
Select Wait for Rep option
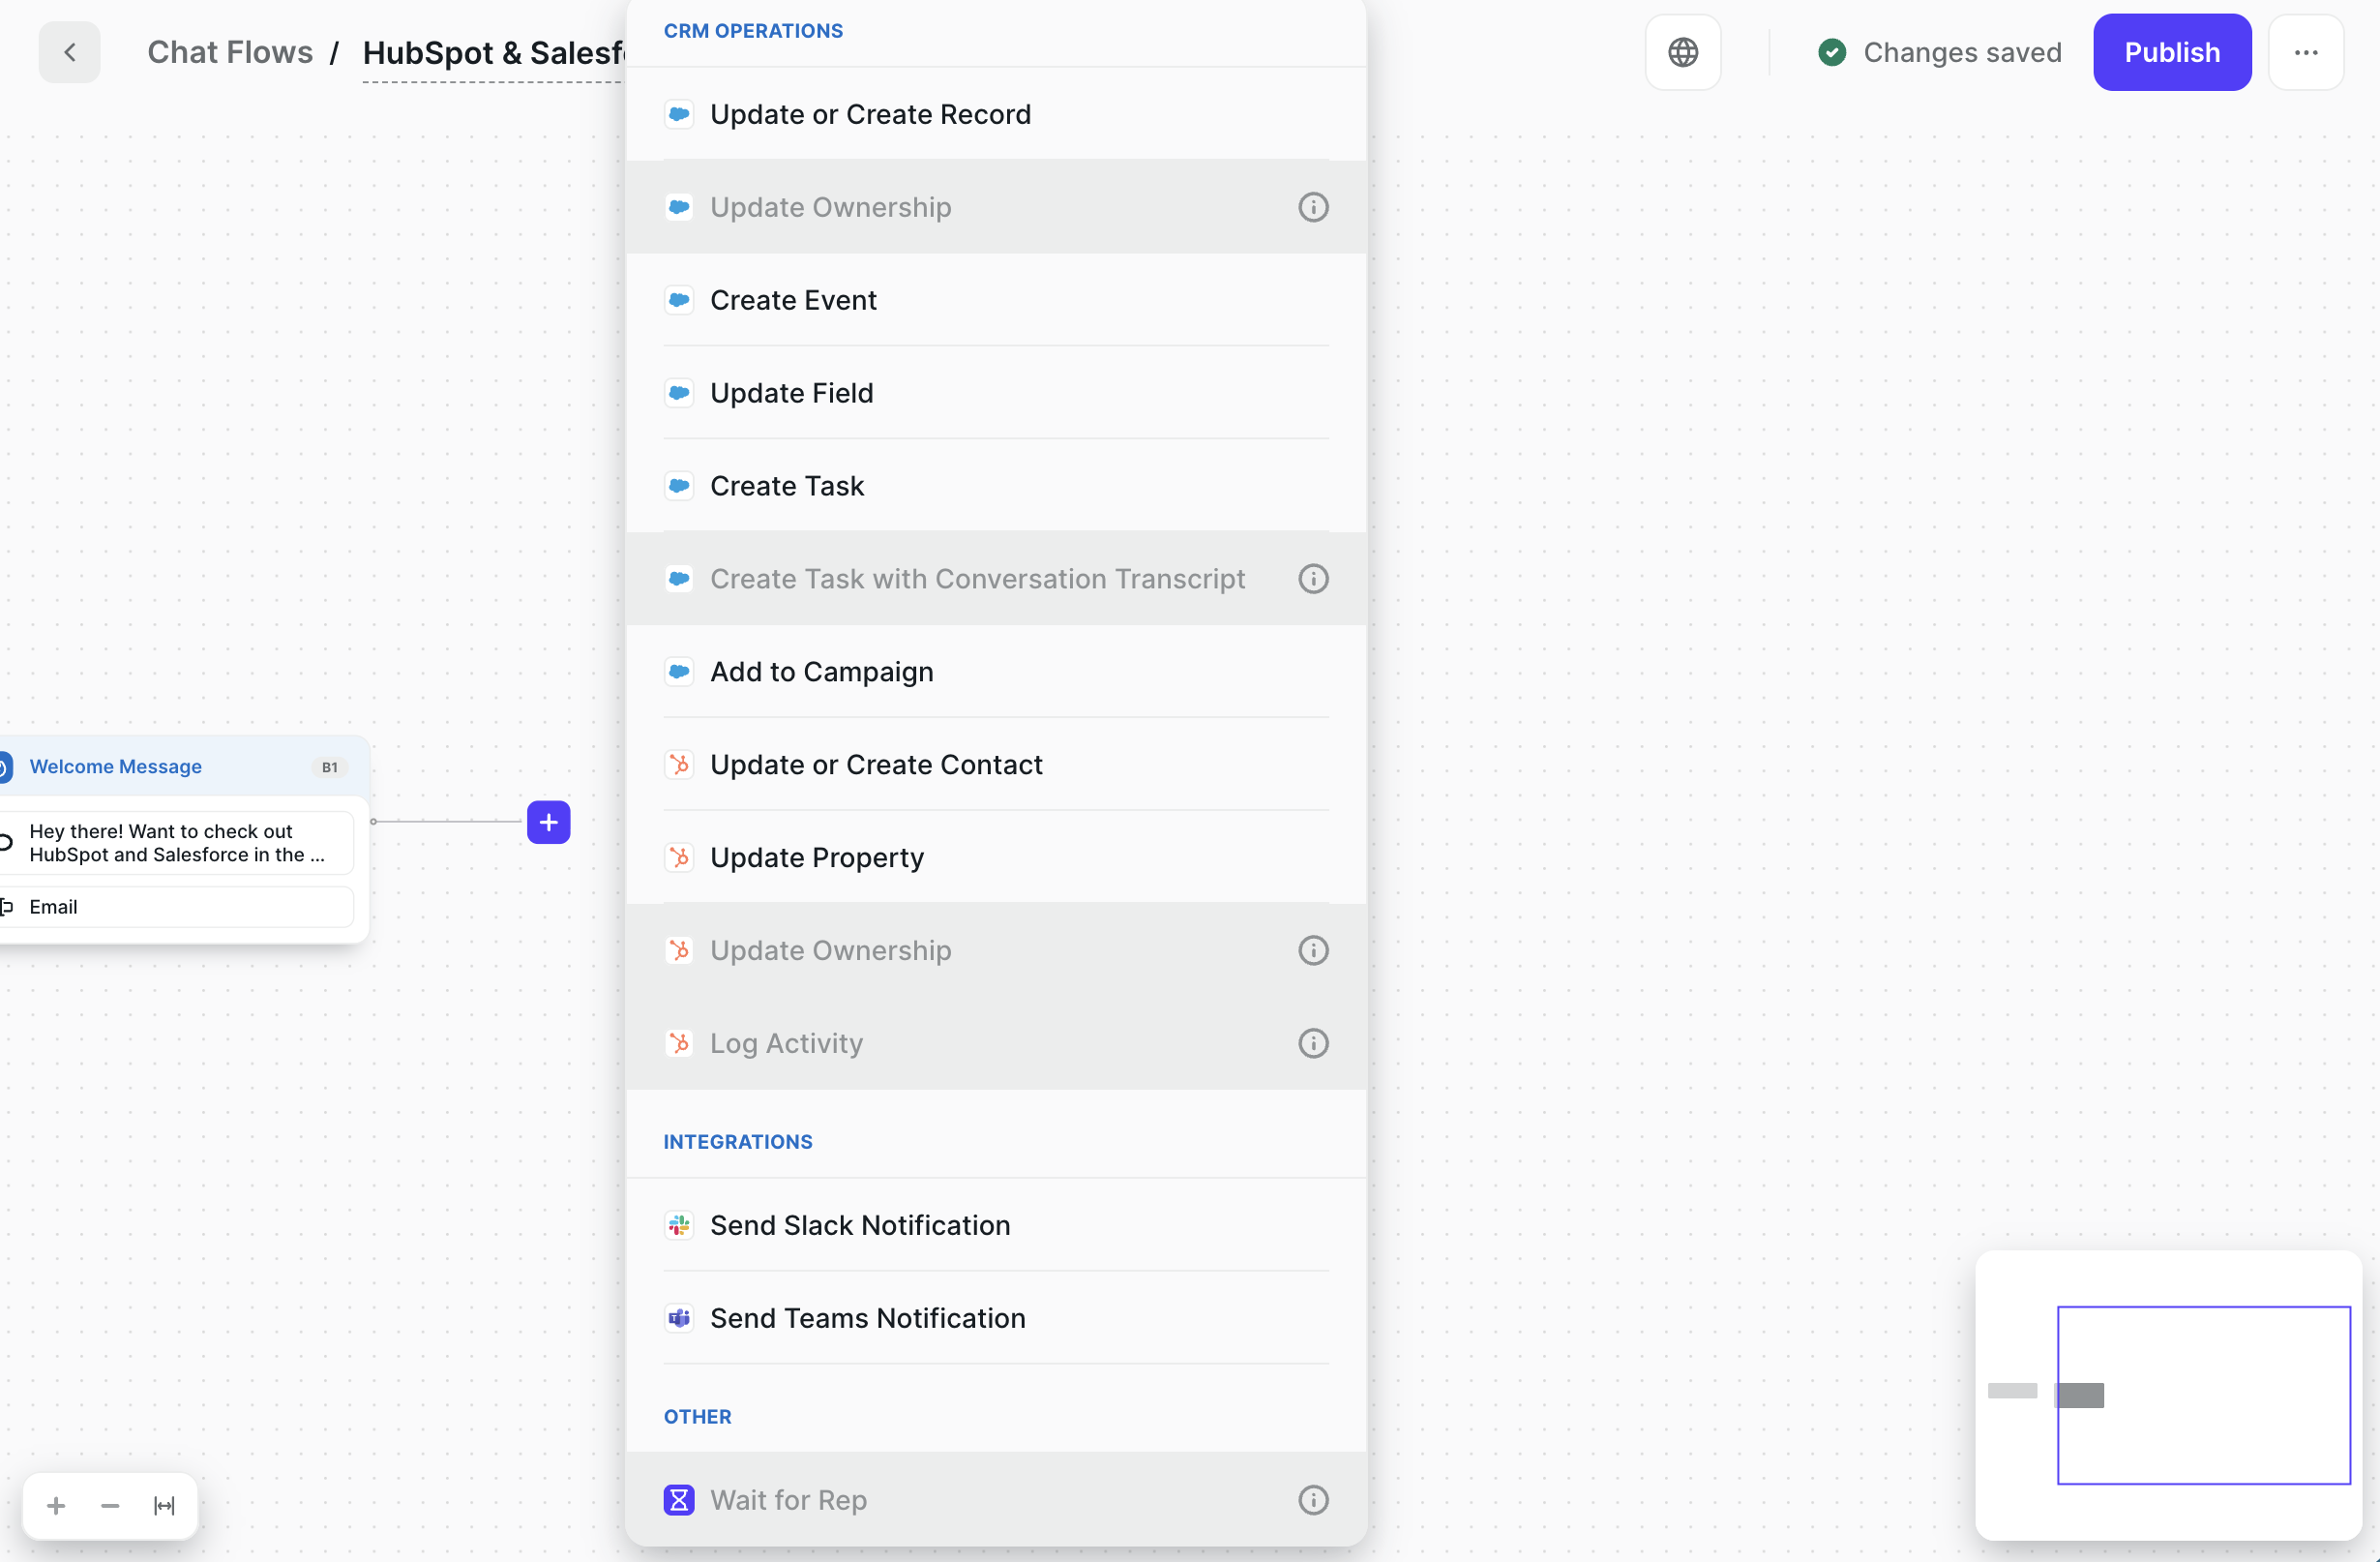(x=996, y=1500)
